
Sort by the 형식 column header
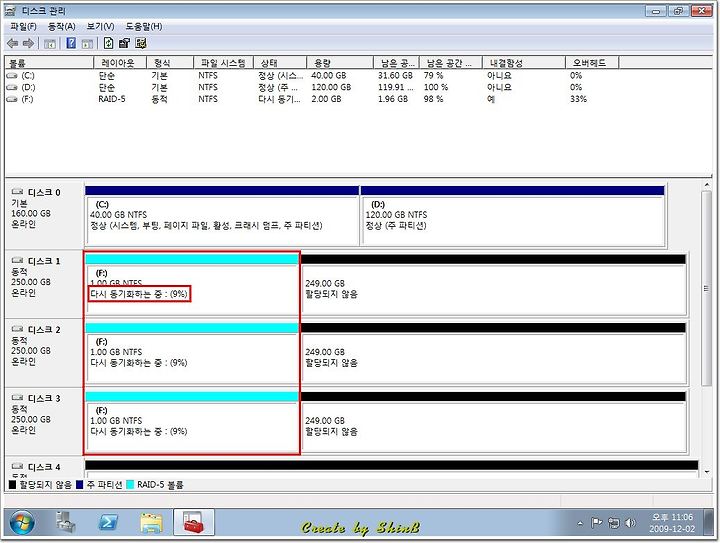click(170, 63)
